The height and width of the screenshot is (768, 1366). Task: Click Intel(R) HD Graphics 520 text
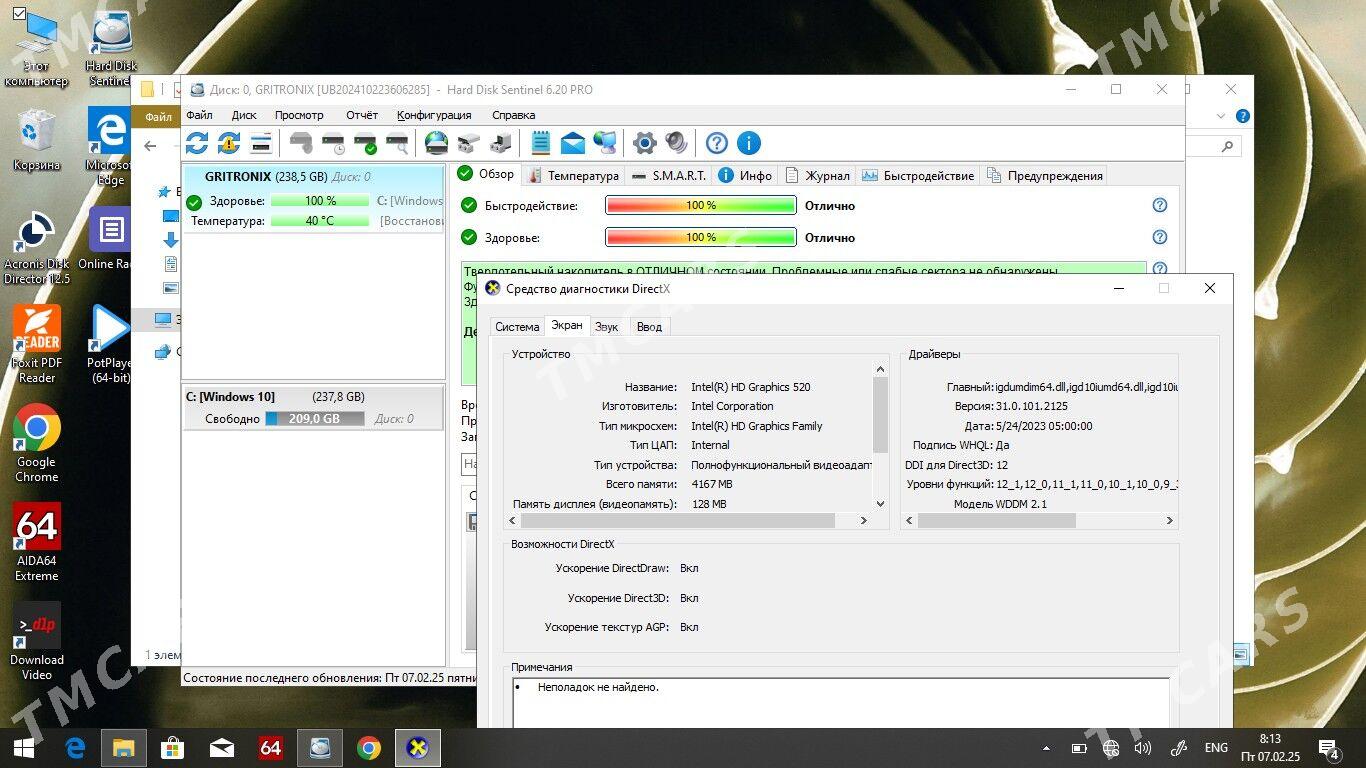(x=751, y=387)
